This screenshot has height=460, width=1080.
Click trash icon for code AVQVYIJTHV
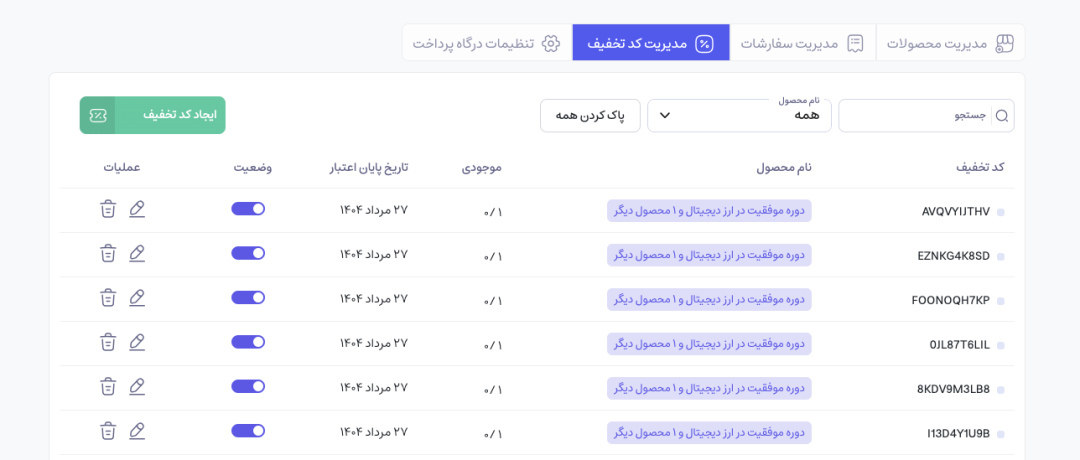coord(108,209)
